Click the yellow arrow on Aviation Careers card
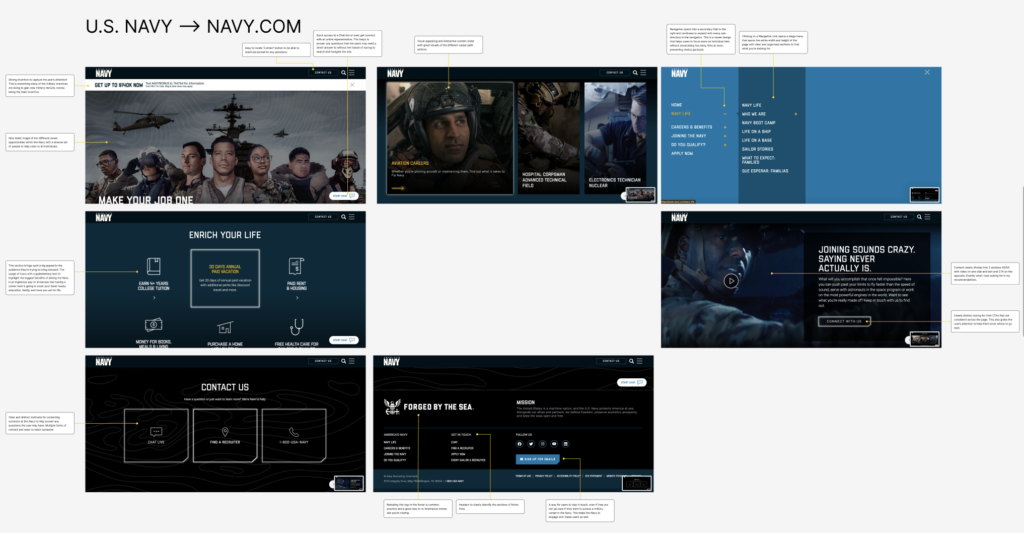 tap(398, 188)
